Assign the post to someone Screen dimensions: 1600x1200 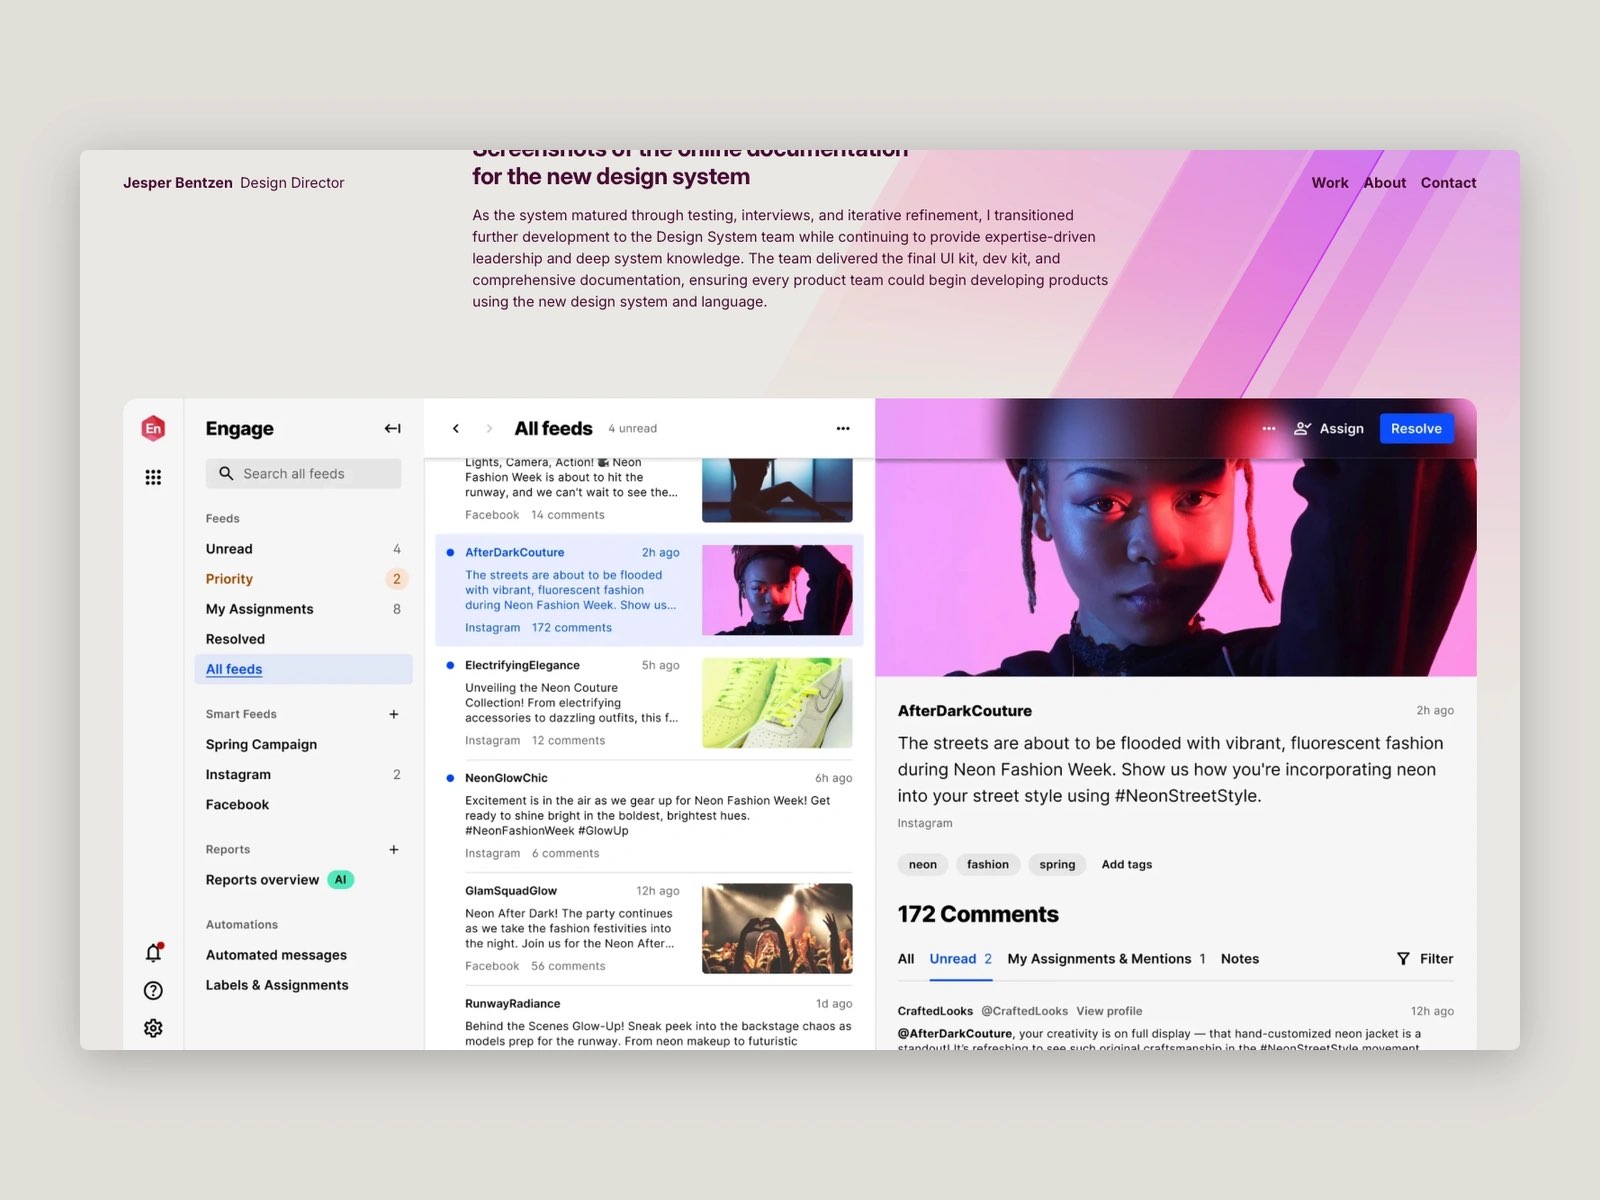pyautogui.click(x=1329, y=428)
